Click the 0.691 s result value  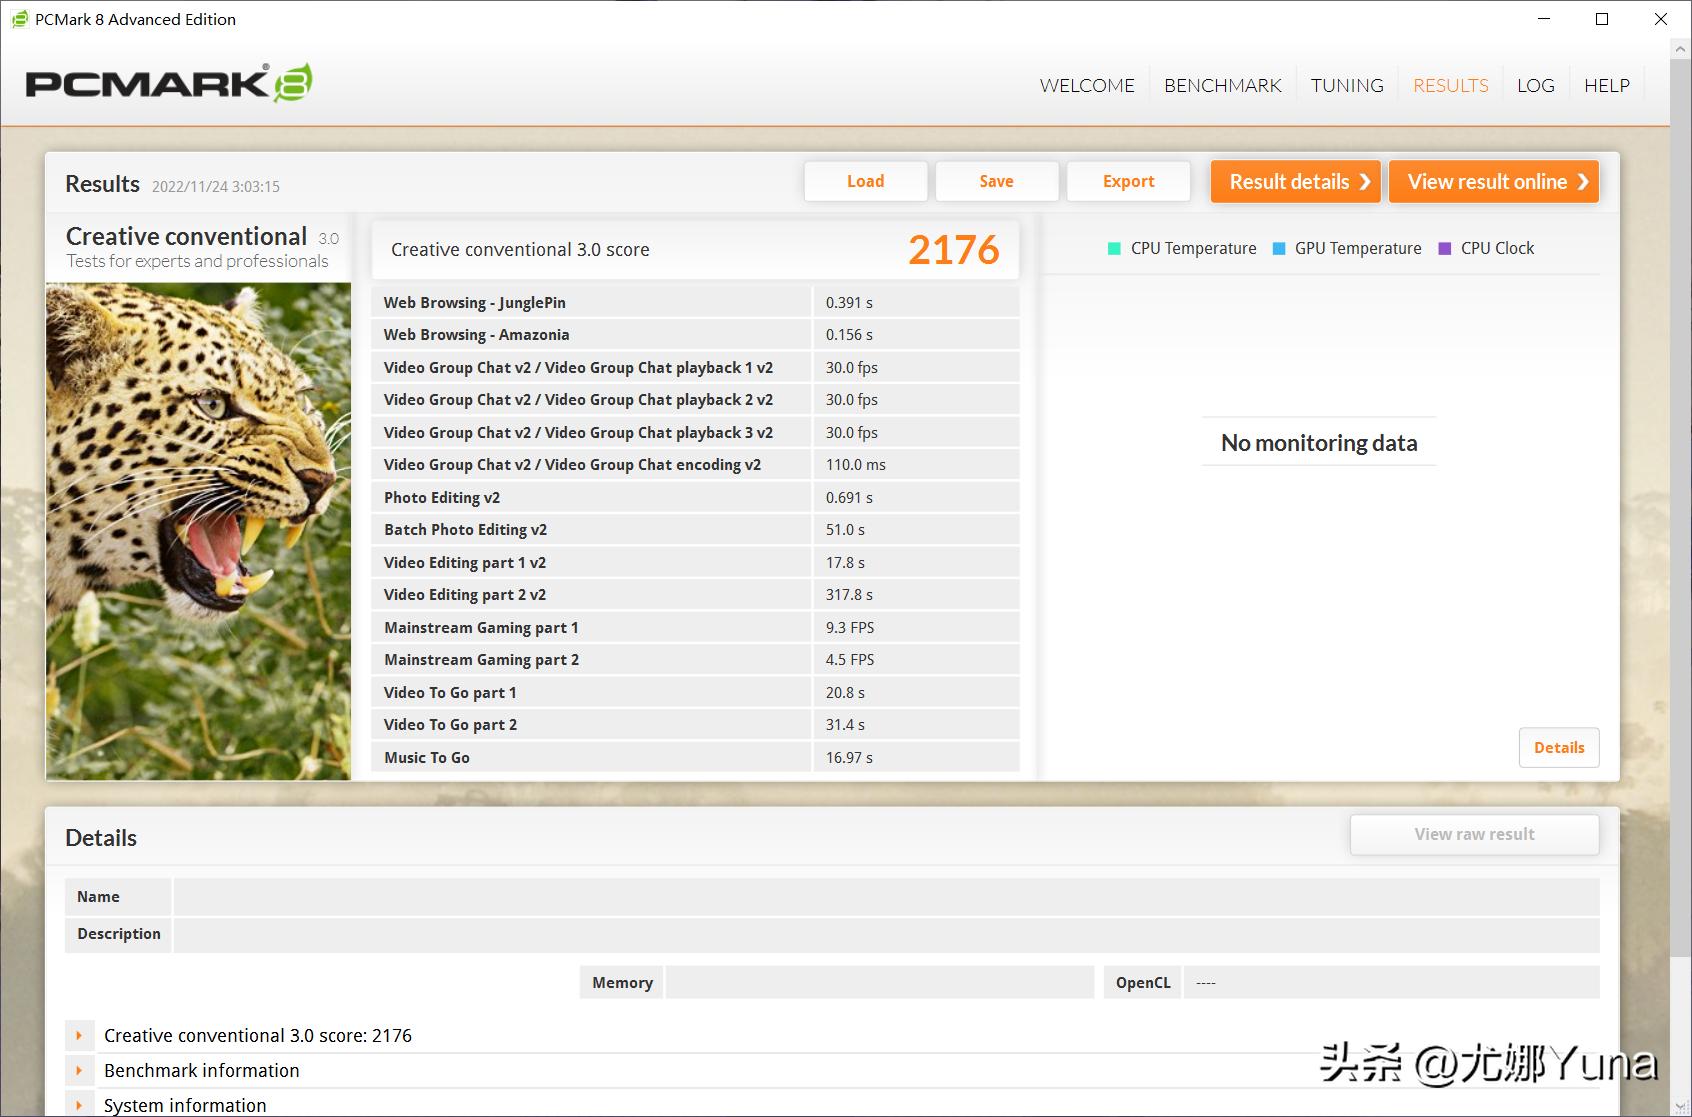point(849,498)
